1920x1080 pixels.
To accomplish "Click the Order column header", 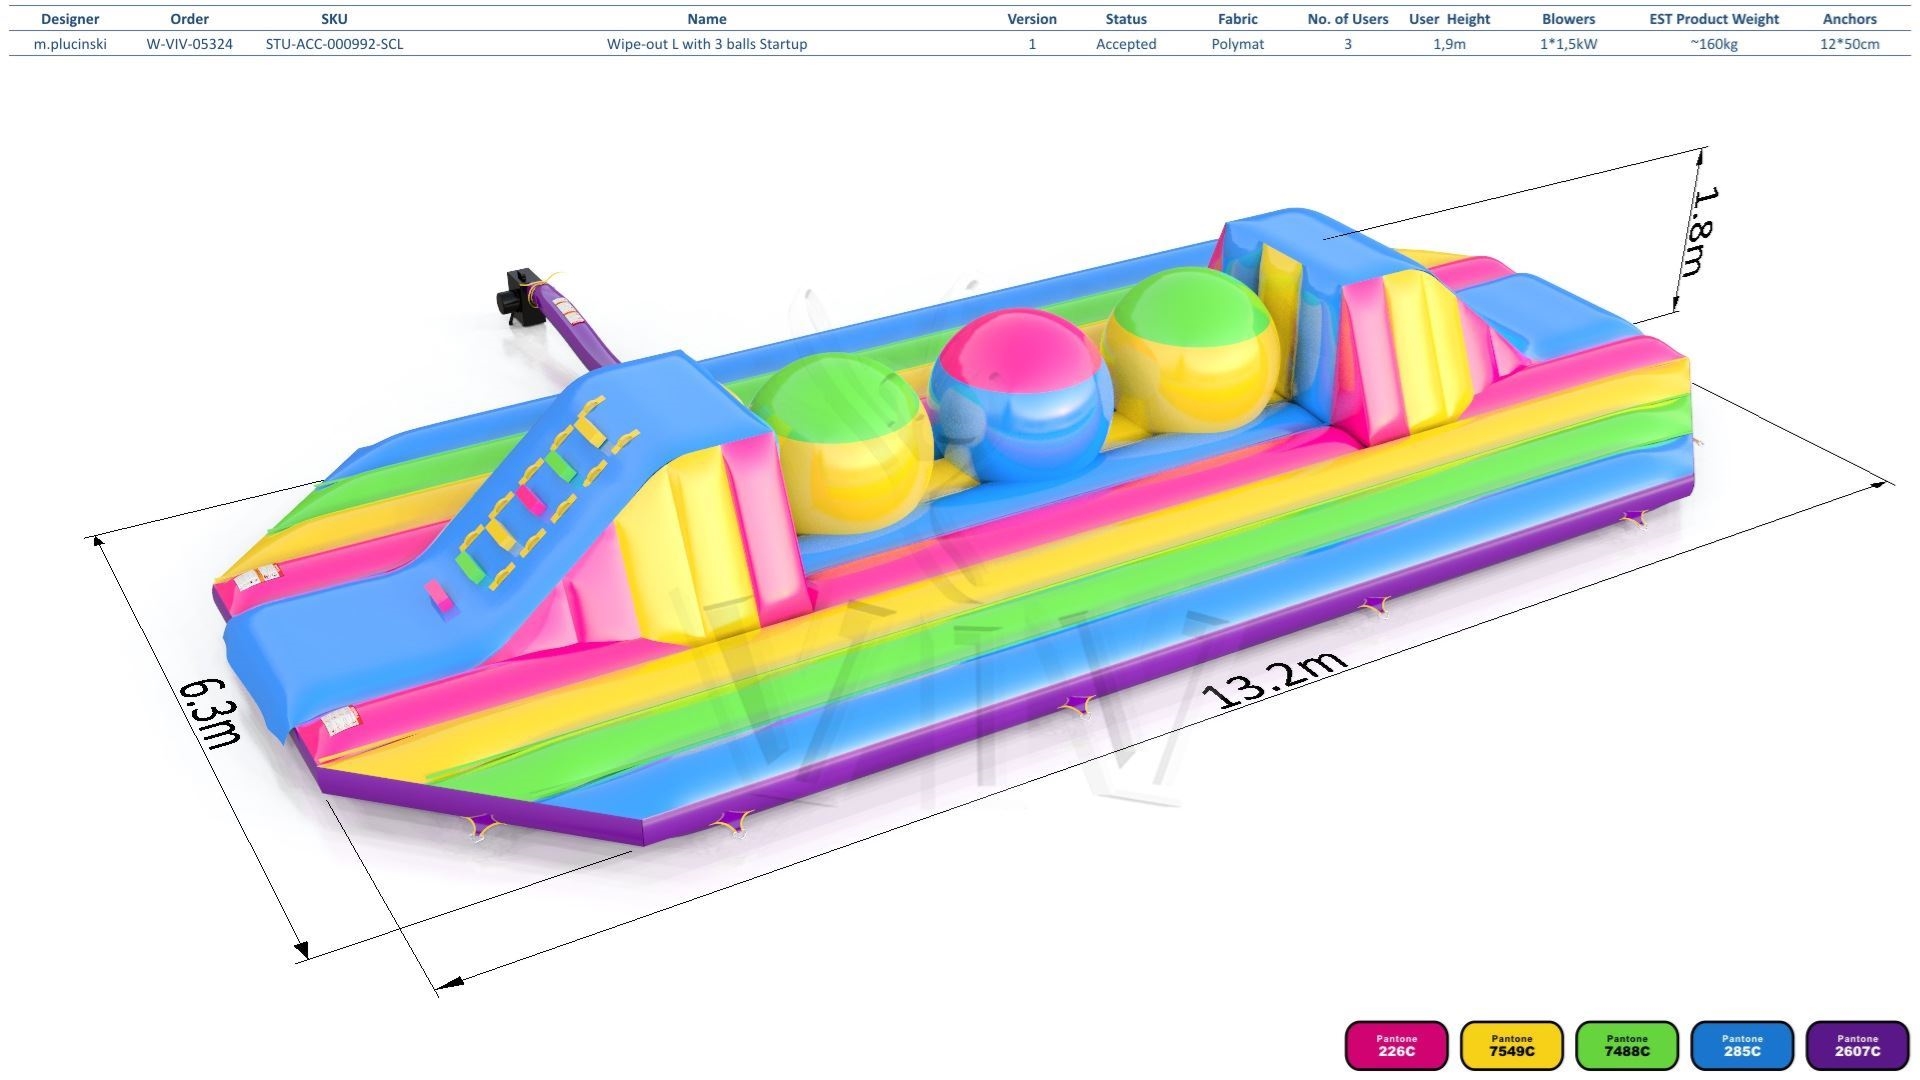I will 189,19.
